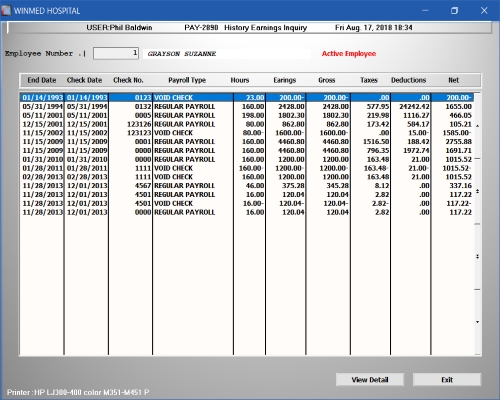Image resolution: width=500 pixels, height=400 pixels.
Task: Select the 01/31/2010 payroll row
Action: (247, 159)
